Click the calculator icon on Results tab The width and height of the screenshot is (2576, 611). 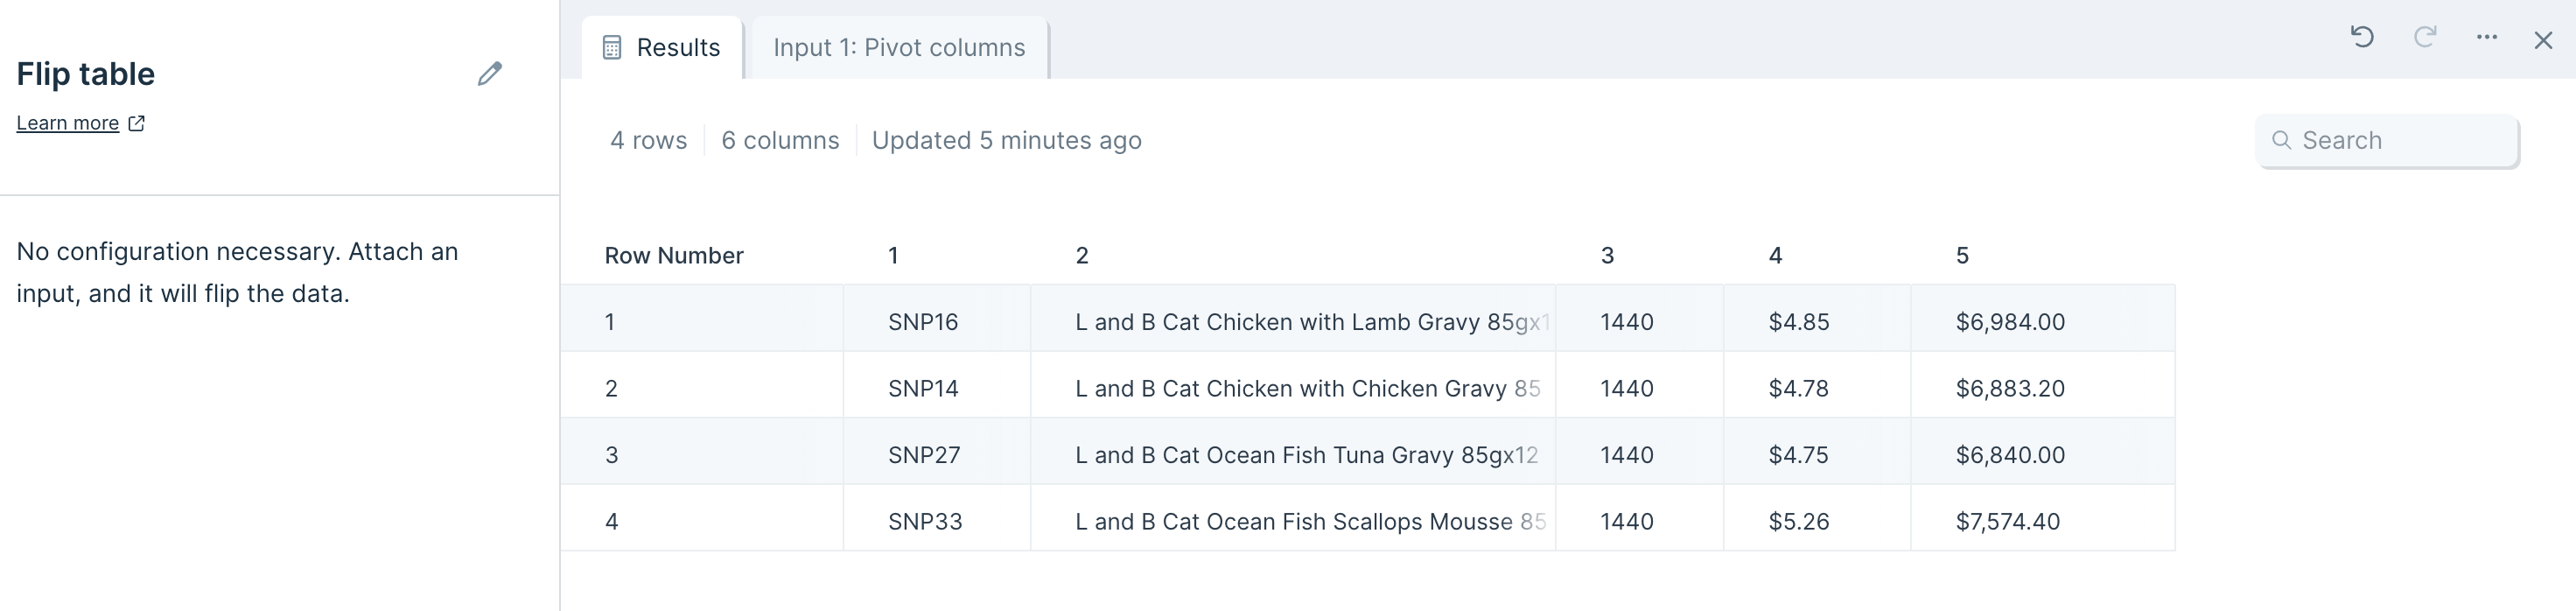pyautogui.click(x=612, y=48)
